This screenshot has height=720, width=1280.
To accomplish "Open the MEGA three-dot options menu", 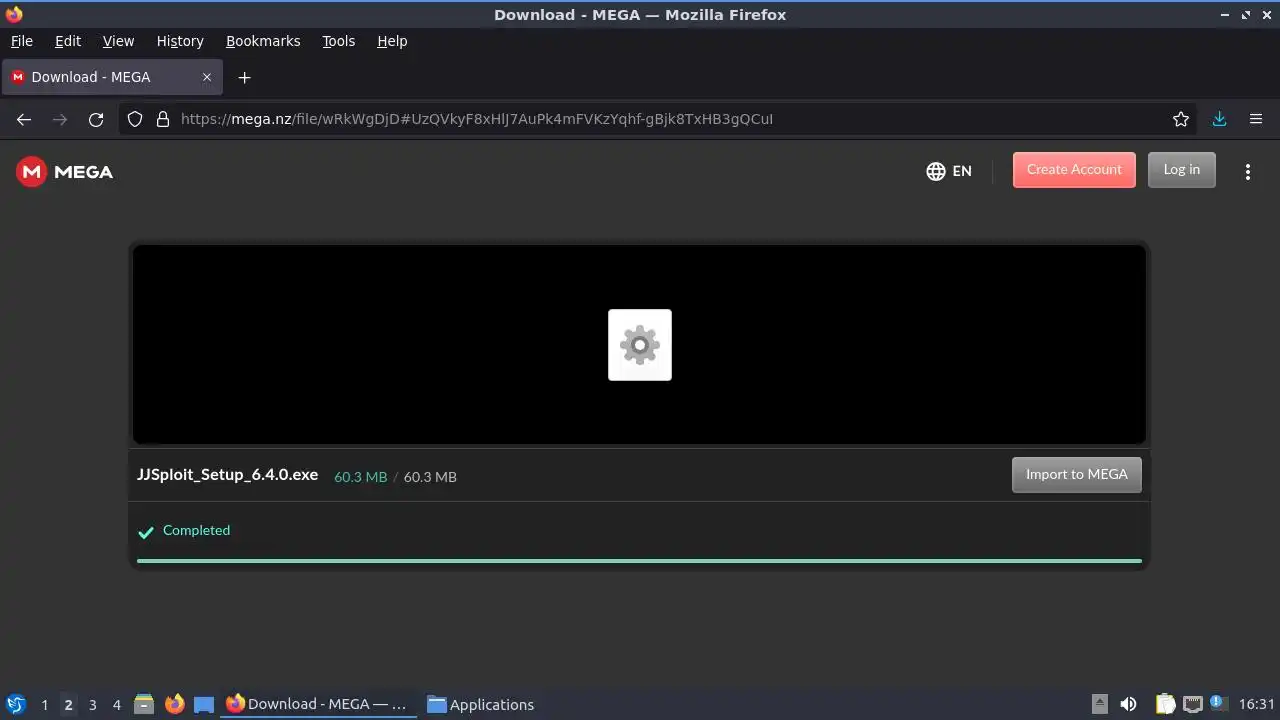I will (1247, 172).
